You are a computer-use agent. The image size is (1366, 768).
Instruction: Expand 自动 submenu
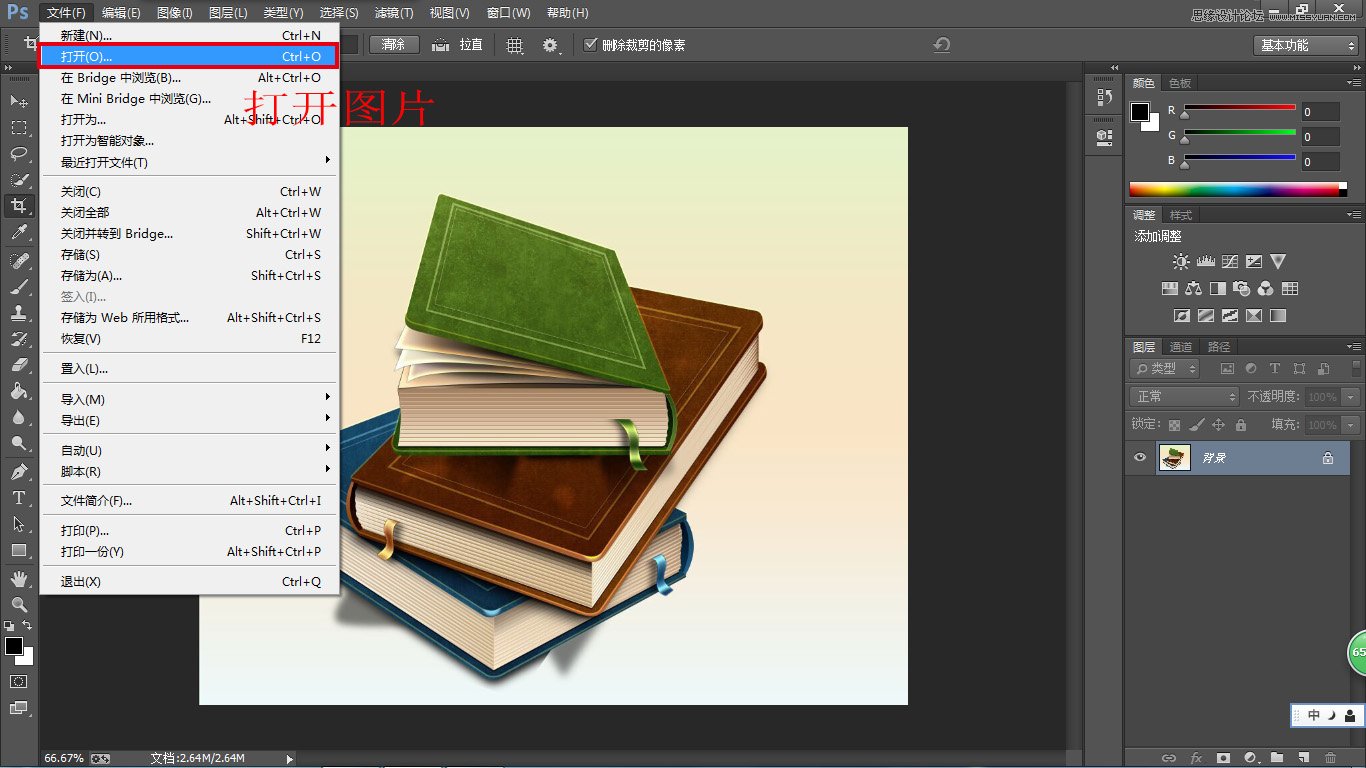[190, 451]
